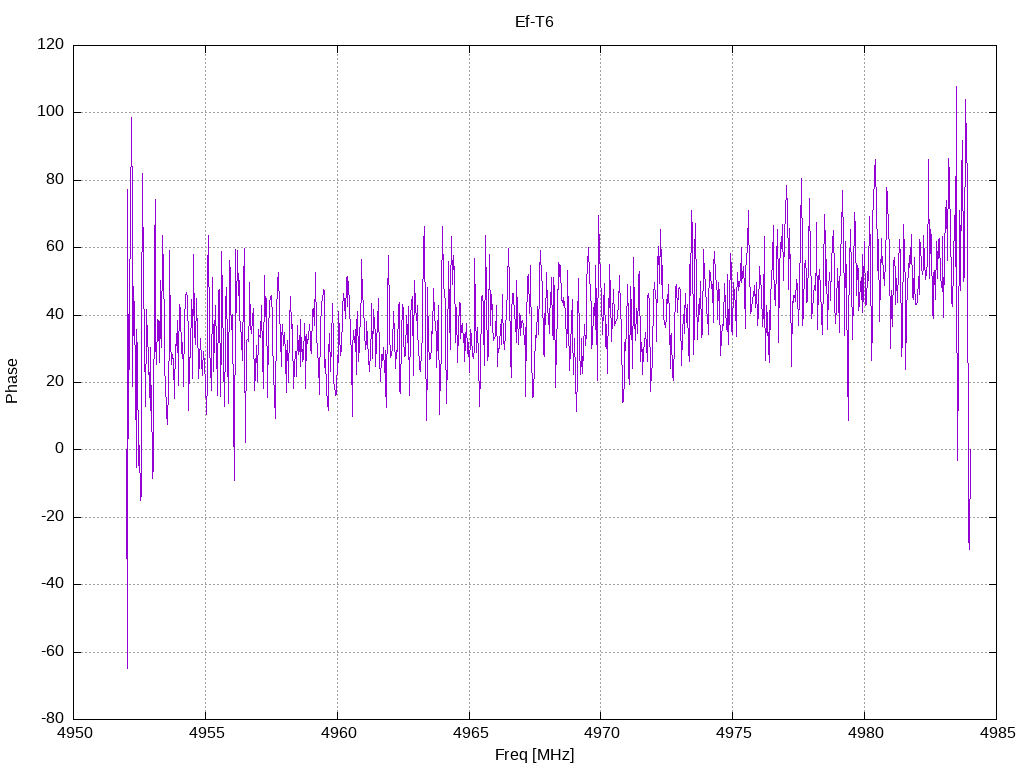This screenshot has width=1024, height=768.
Task: Click the highest peak near 108 phase
Action: tap(956, 88)
